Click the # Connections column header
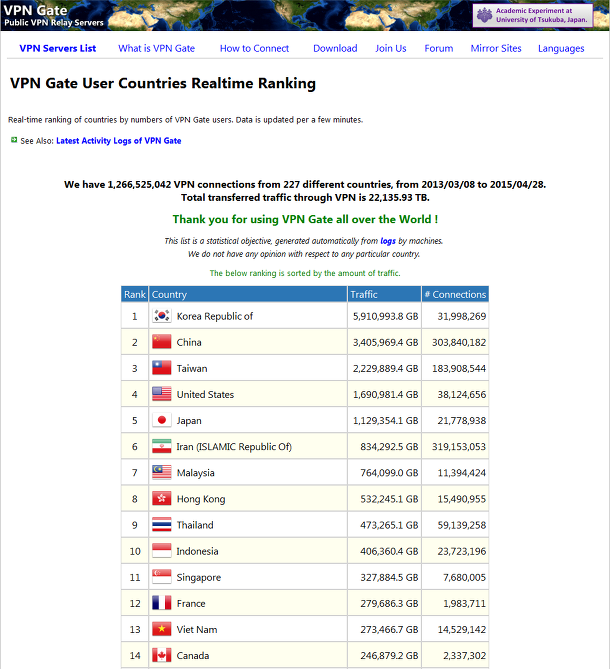This screenshot has height=669, width=610. click(x=455, y=294)
